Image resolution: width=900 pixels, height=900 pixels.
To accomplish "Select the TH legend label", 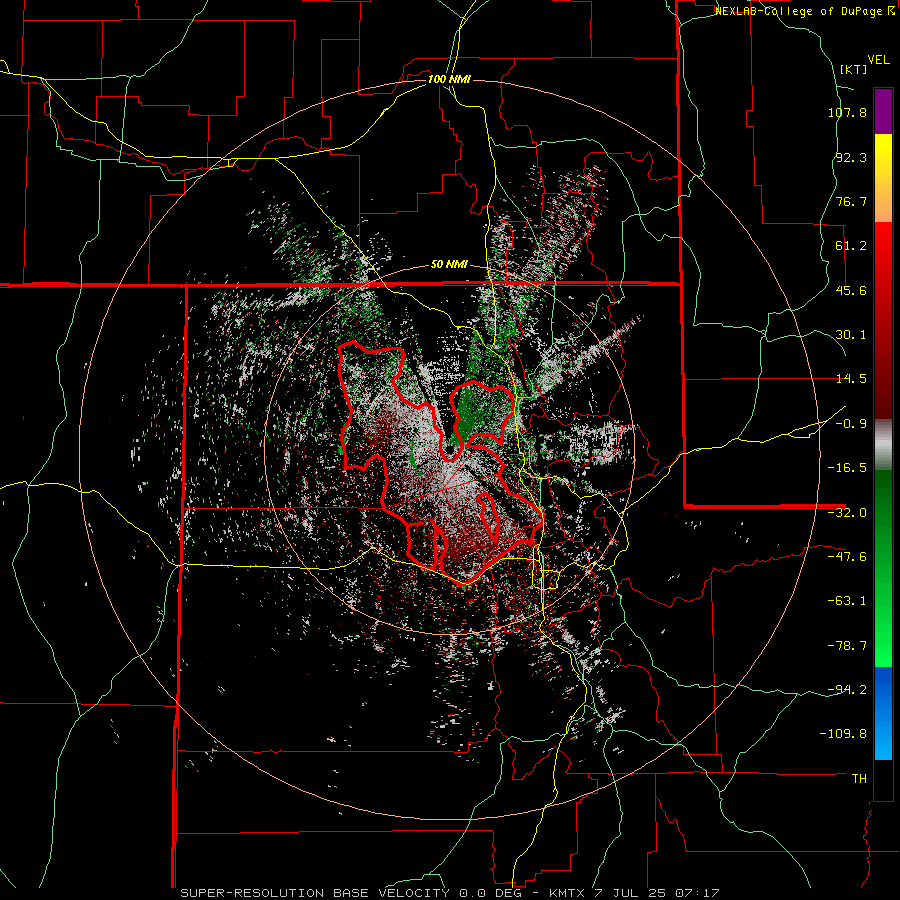I will [859, 779].
